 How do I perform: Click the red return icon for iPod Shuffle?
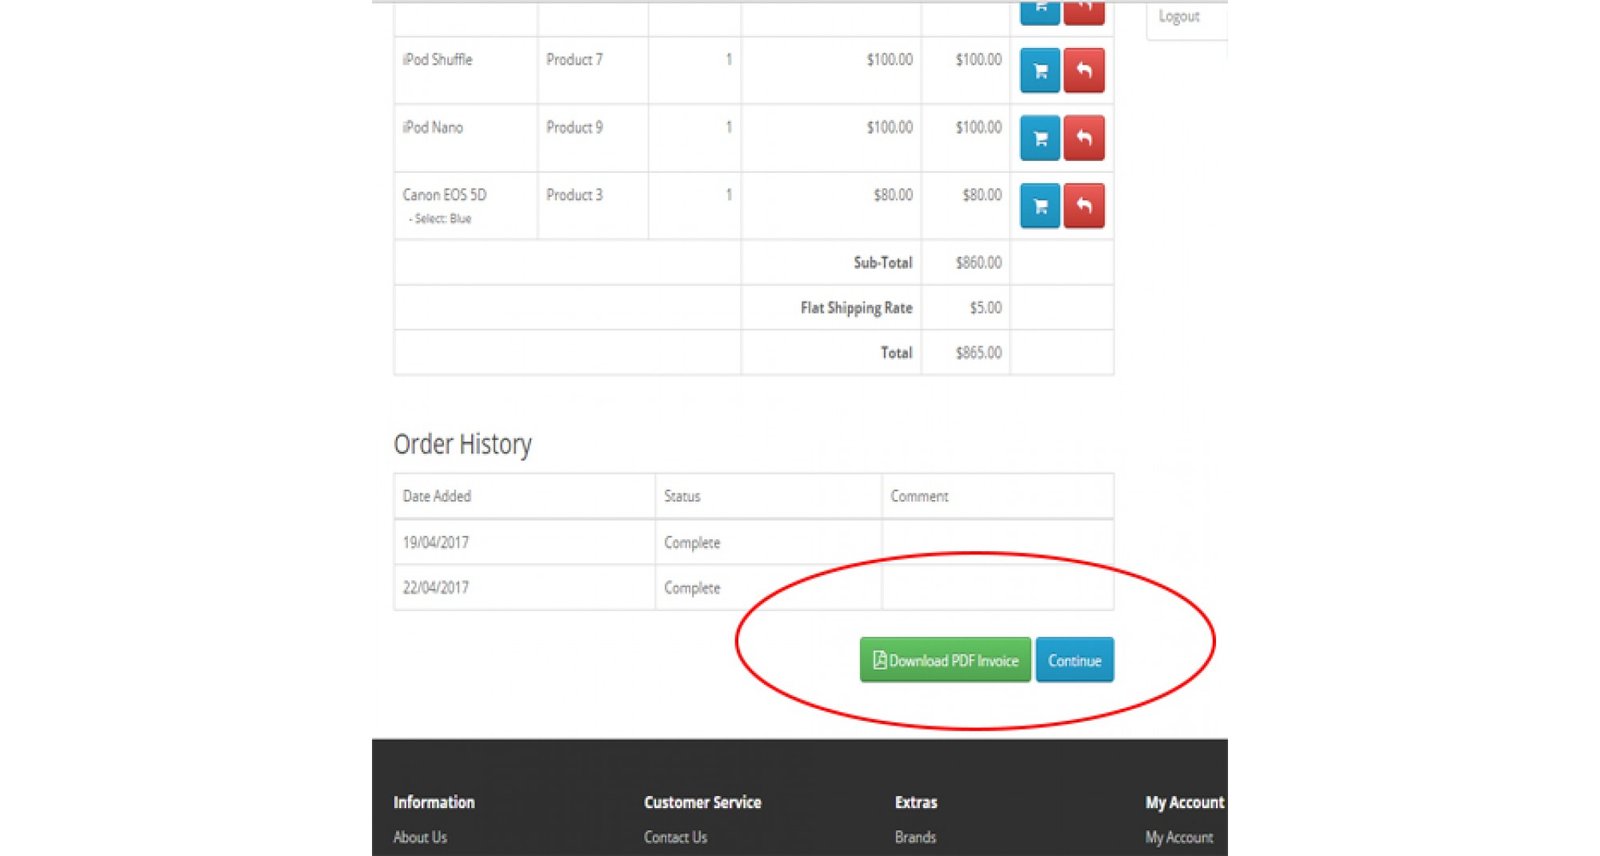1084,71
